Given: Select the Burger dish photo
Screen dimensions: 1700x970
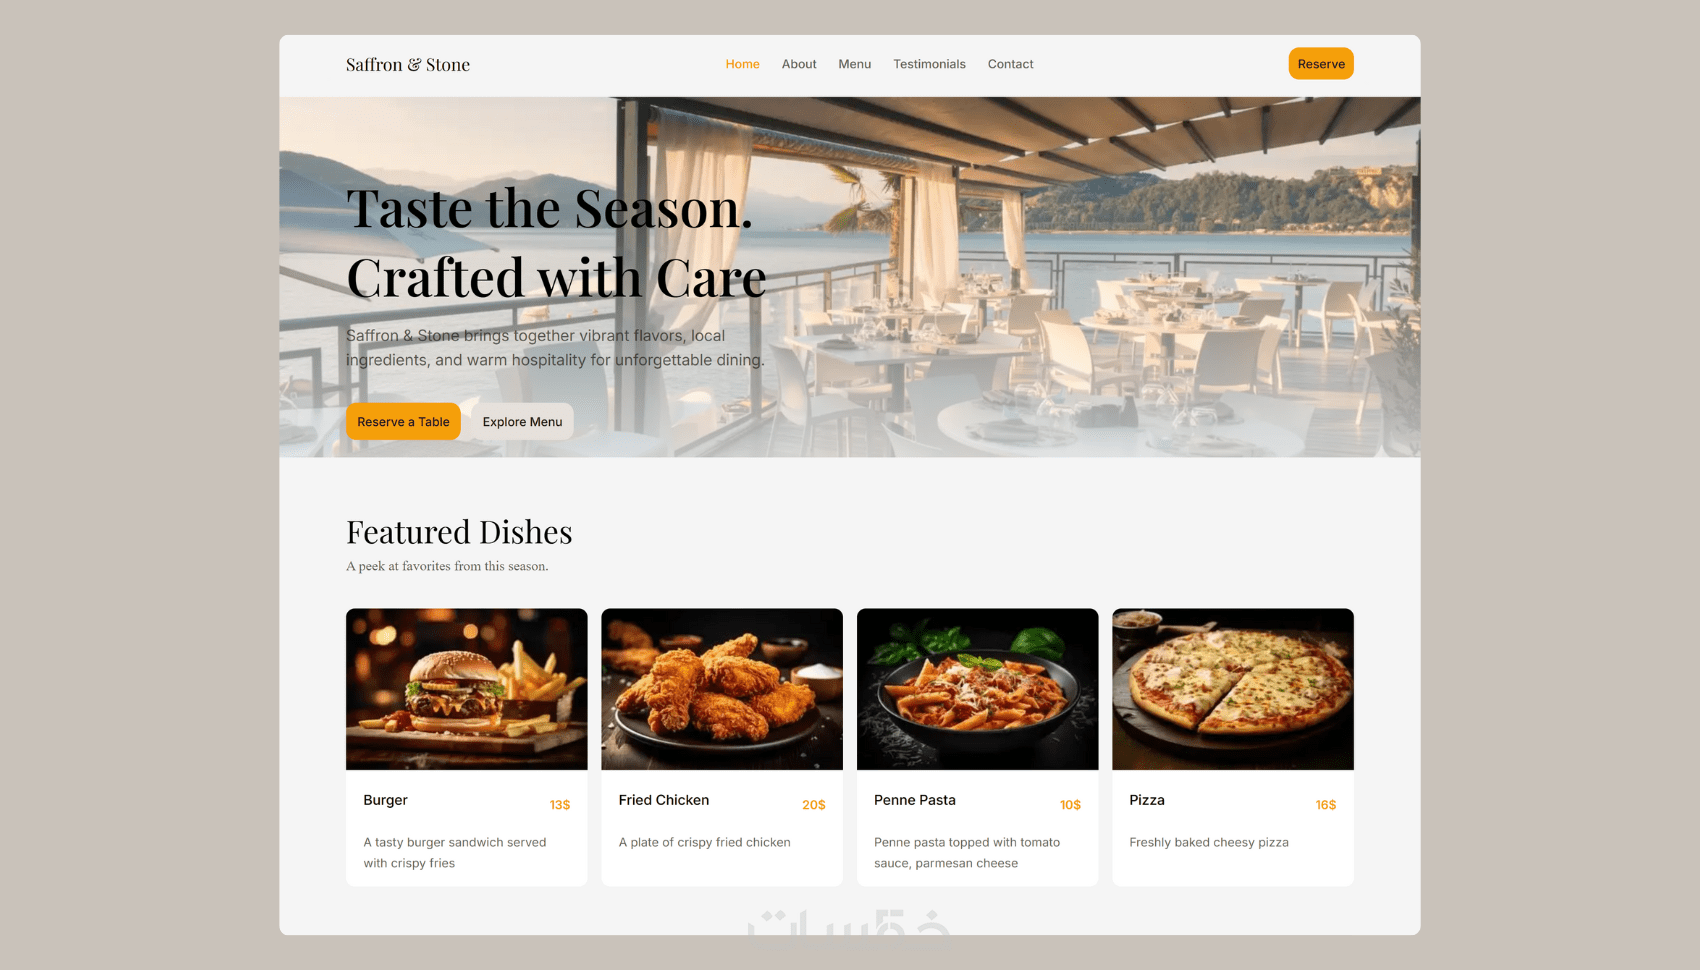Looking at the screenshot, I should (x=466, y=689).
